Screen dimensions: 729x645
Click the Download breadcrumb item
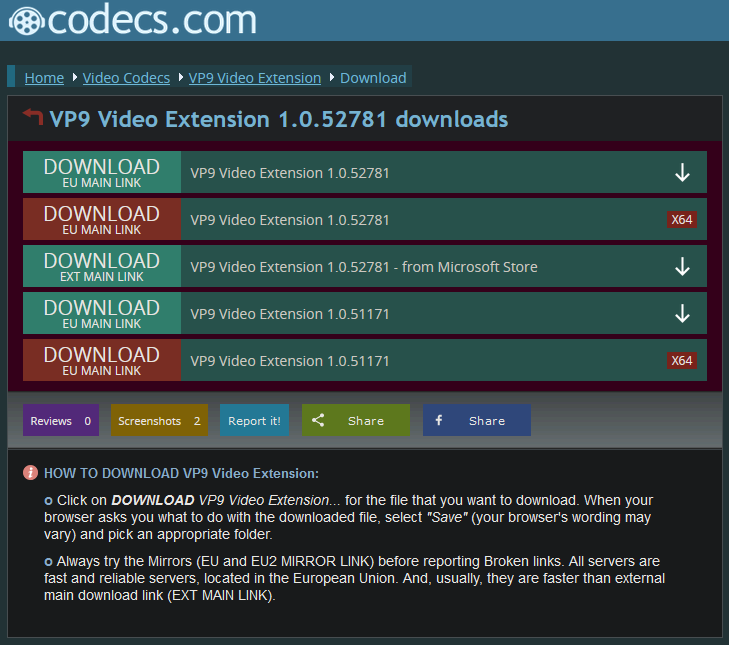click(373, 78)
